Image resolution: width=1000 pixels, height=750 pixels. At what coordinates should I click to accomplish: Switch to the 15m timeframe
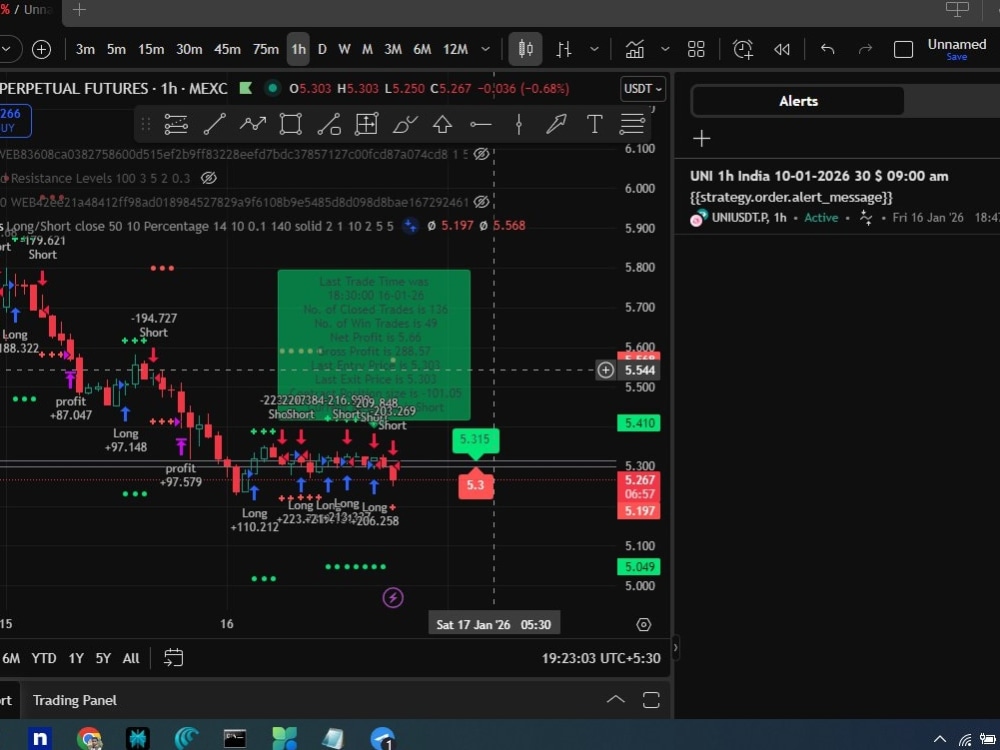pyautogui.click(x=151, y=49)
